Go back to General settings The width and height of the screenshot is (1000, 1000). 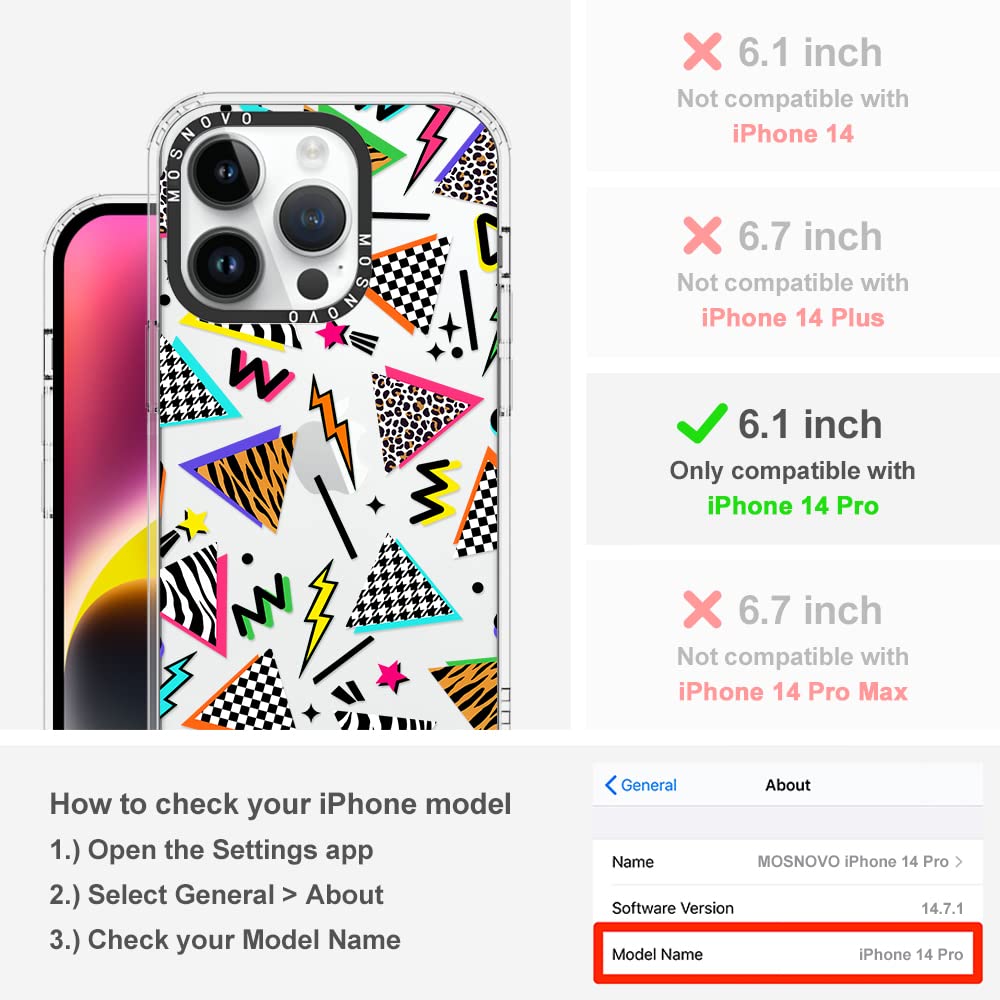pyautogui.click(x=641, y=785)
